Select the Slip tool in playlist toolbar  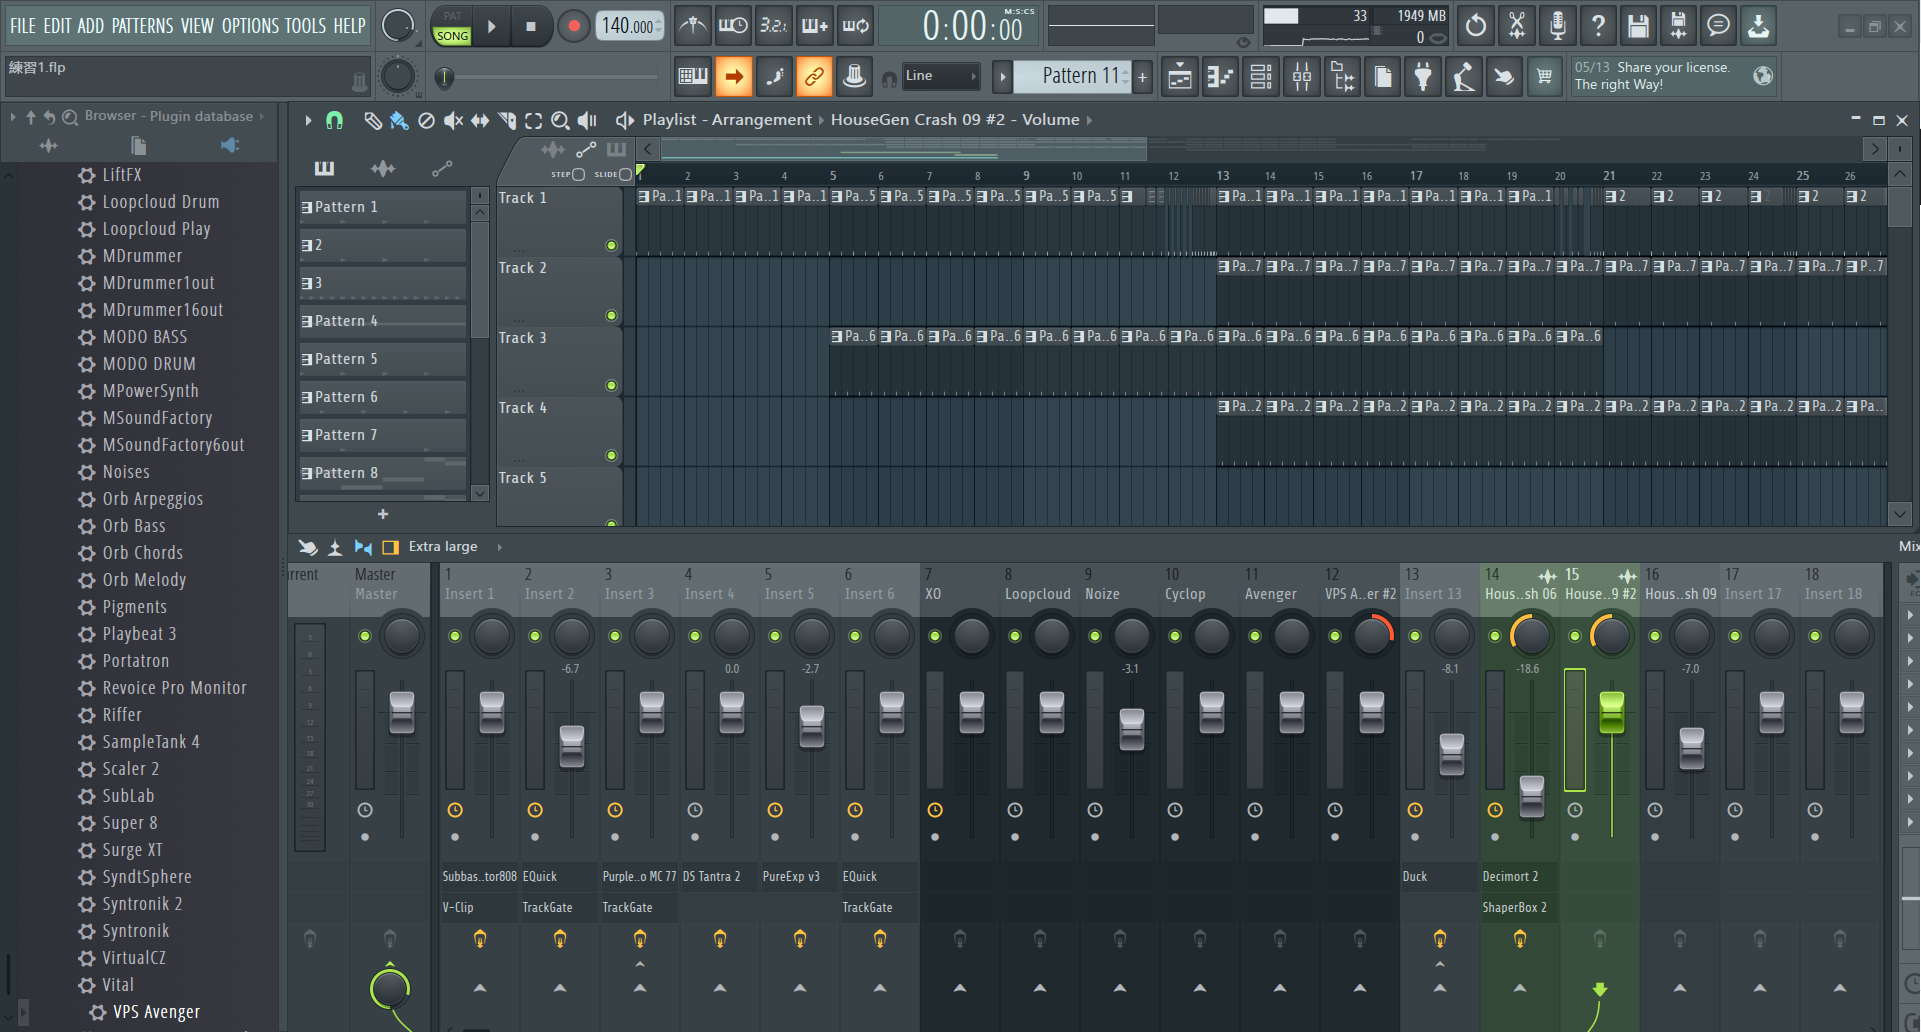click(x=480, y=120)
